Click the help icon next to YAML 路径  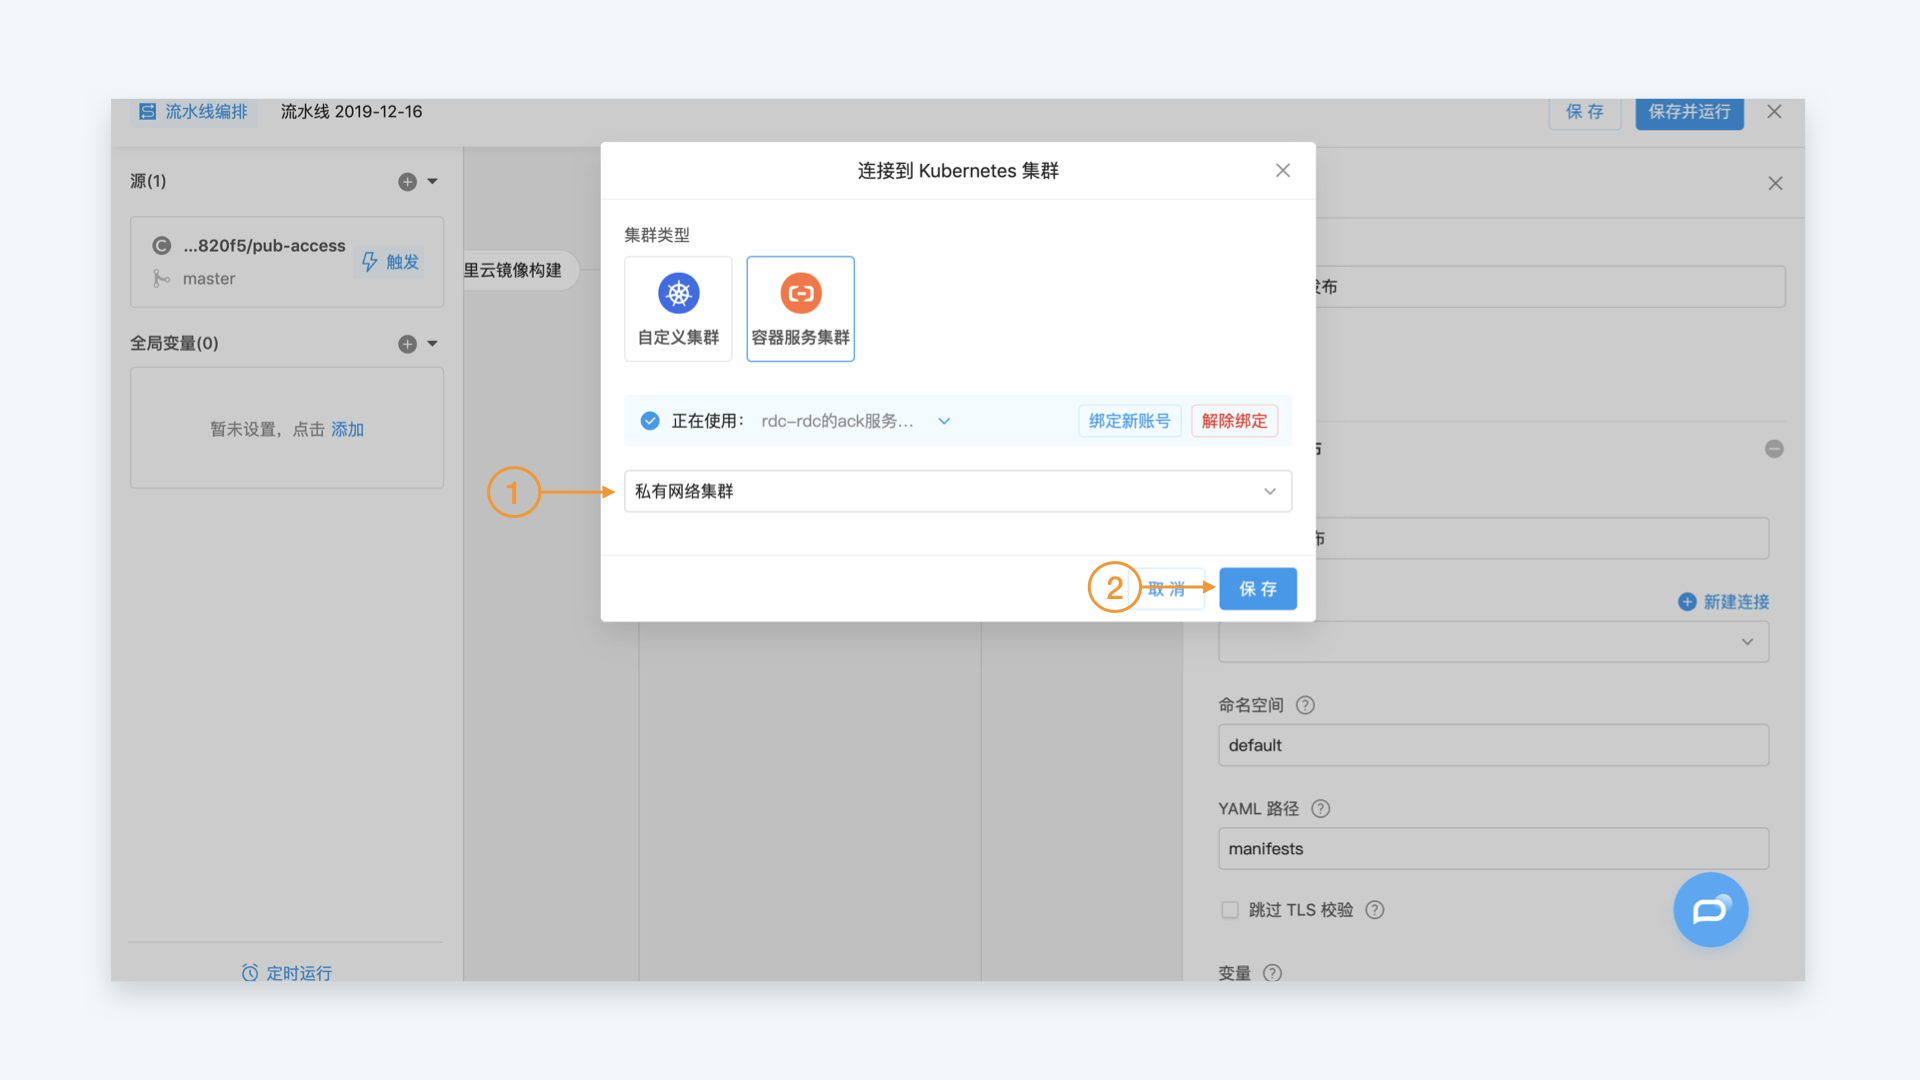click(1320, 808)
